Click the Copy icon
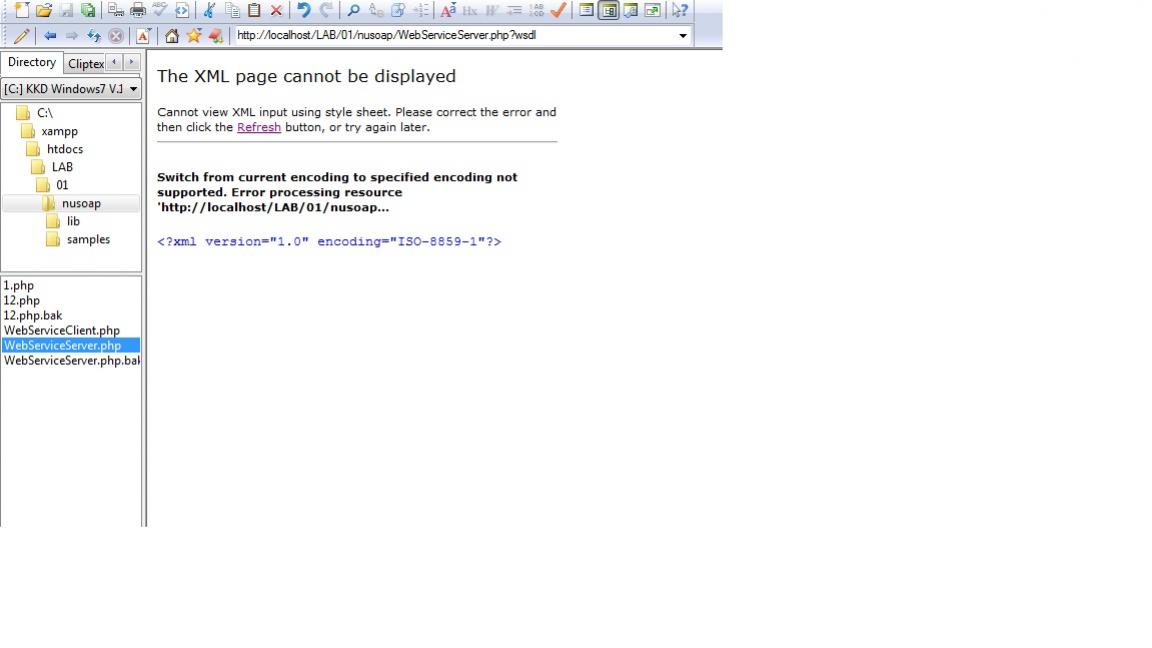 pyautogui.click(x=232, y=10)
